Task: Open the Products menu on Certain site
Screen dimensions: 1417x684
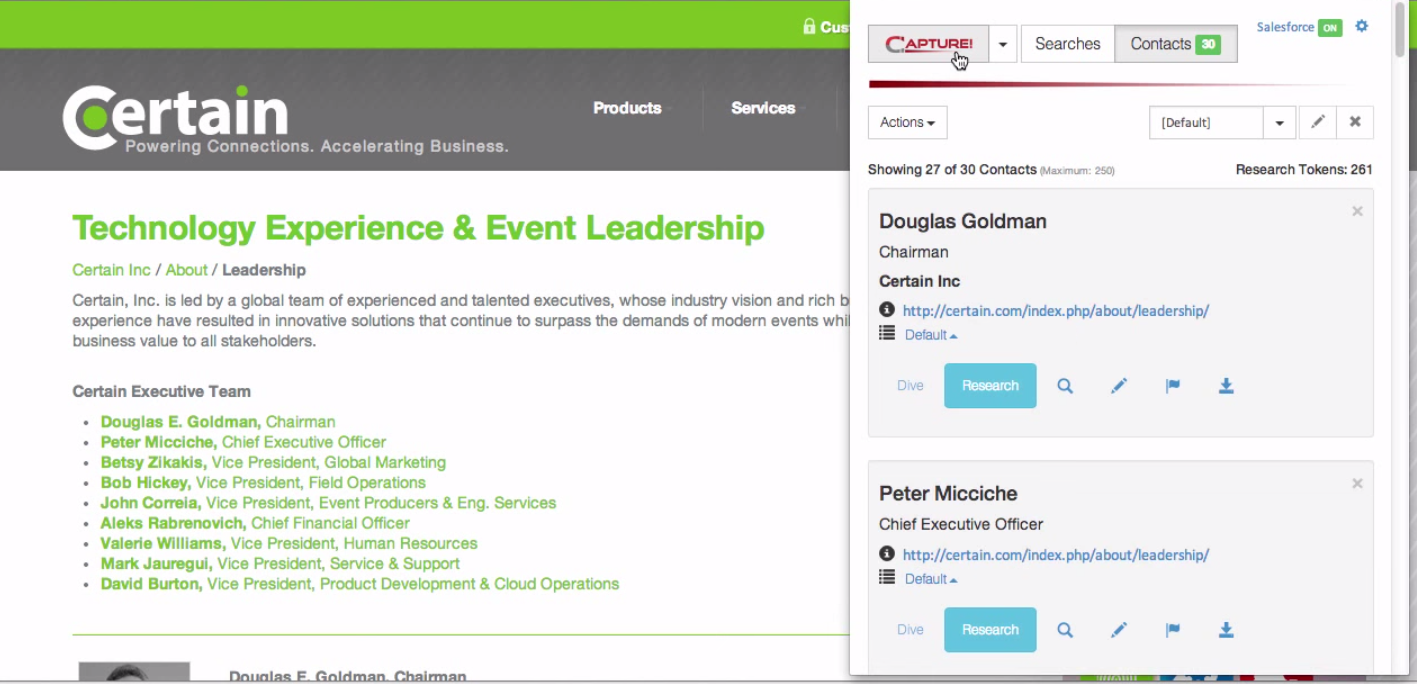Action: click(x=627, y=108)
